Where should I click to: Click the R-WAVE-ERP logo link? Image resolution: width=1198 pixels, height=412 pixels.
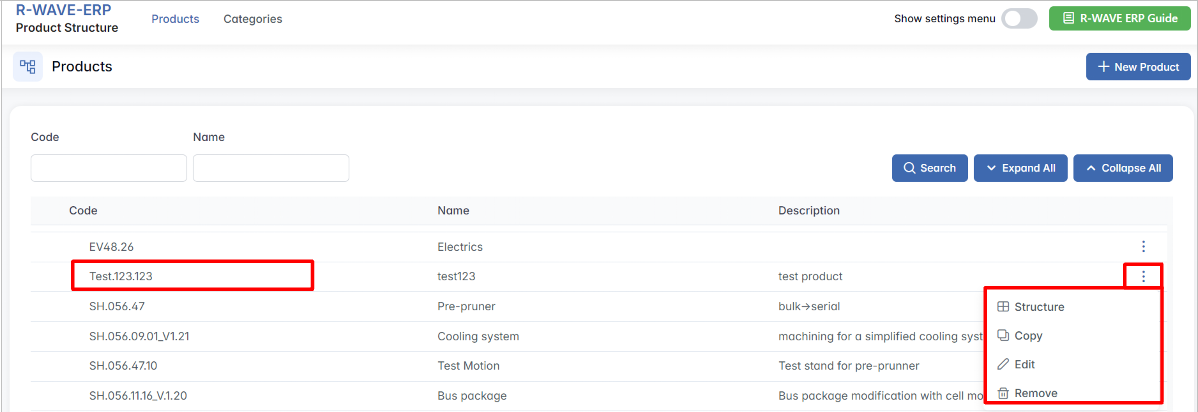[63, 10]
